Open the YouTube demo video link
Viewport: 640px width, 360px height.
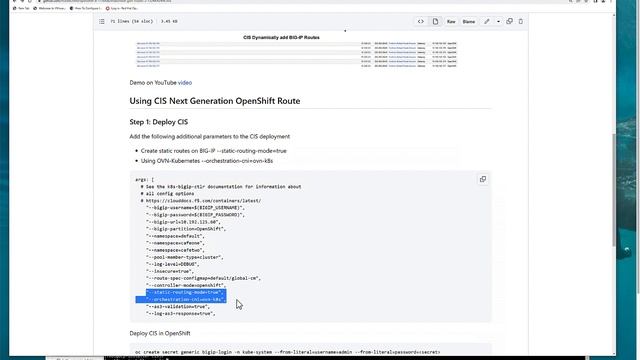184,82
